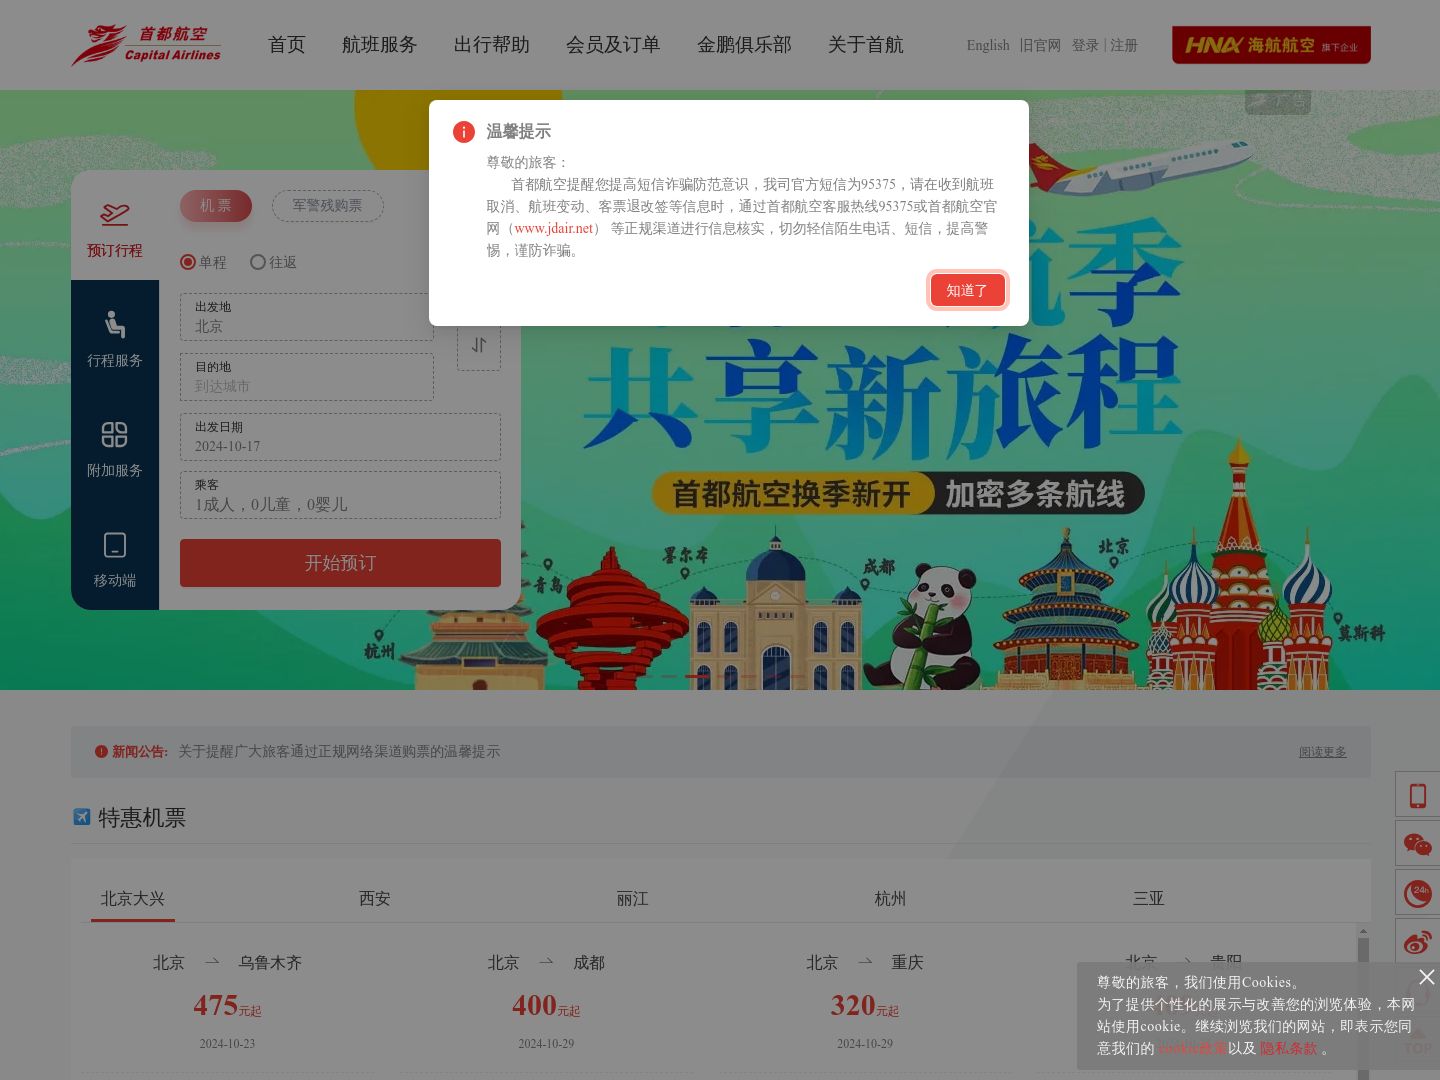Open the WeChat floating icon
This screenshot has height=1080, width=1440.
pos(1418,844)
